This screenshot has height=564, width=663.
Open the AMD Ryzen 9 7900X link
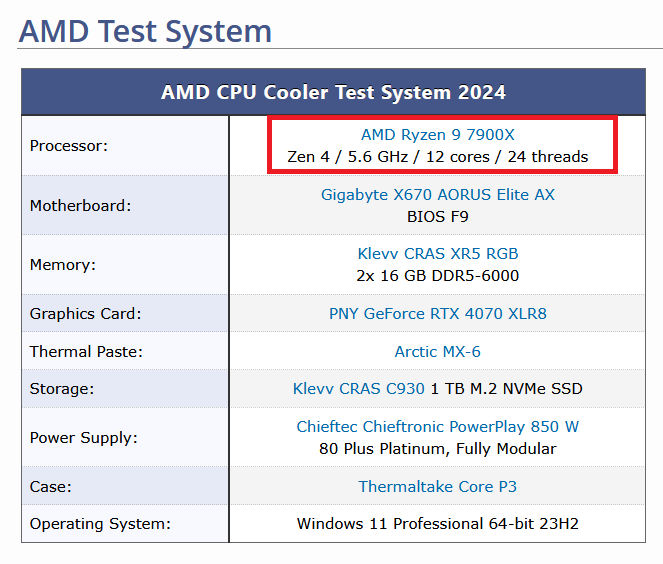click(438, 134)
